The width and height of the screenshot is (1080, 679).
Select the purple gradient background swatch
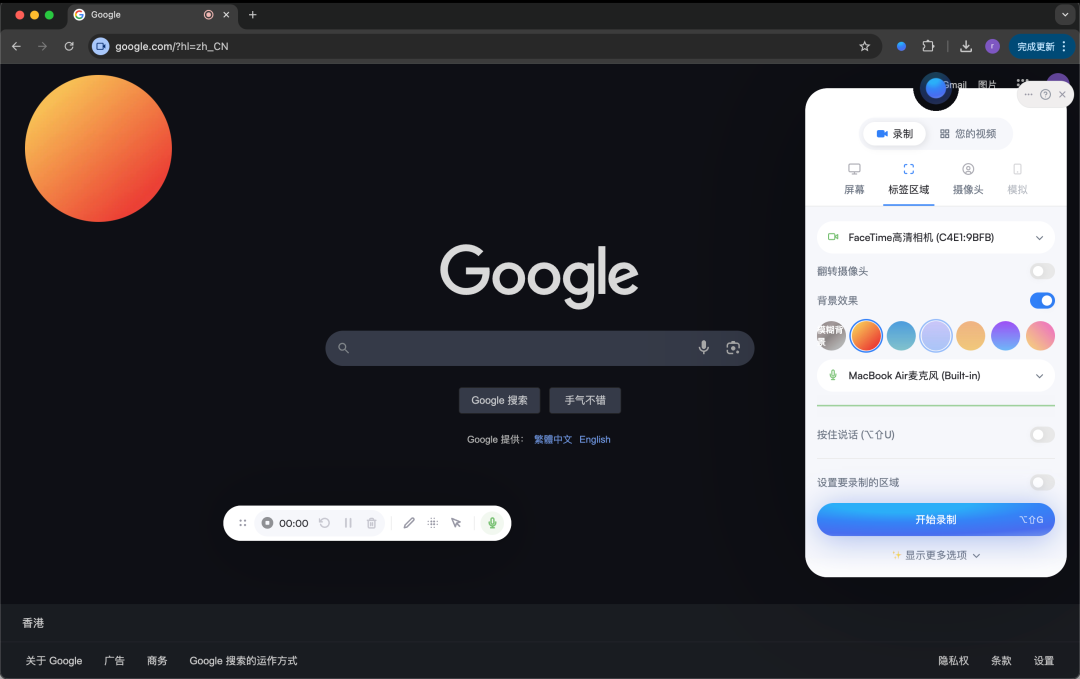pos(1005,336)
